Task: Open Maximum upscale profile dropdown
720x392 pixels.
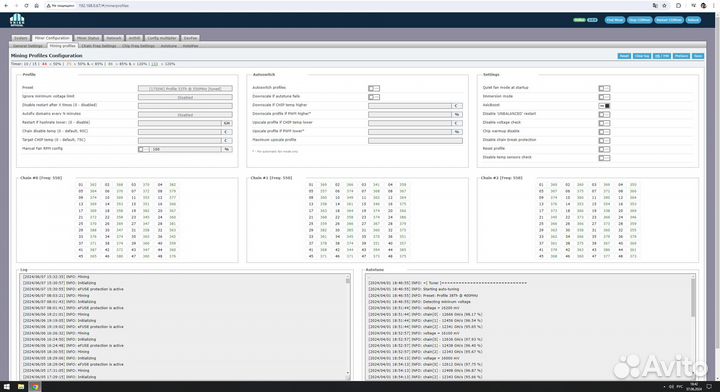Action: pos(415,140)
